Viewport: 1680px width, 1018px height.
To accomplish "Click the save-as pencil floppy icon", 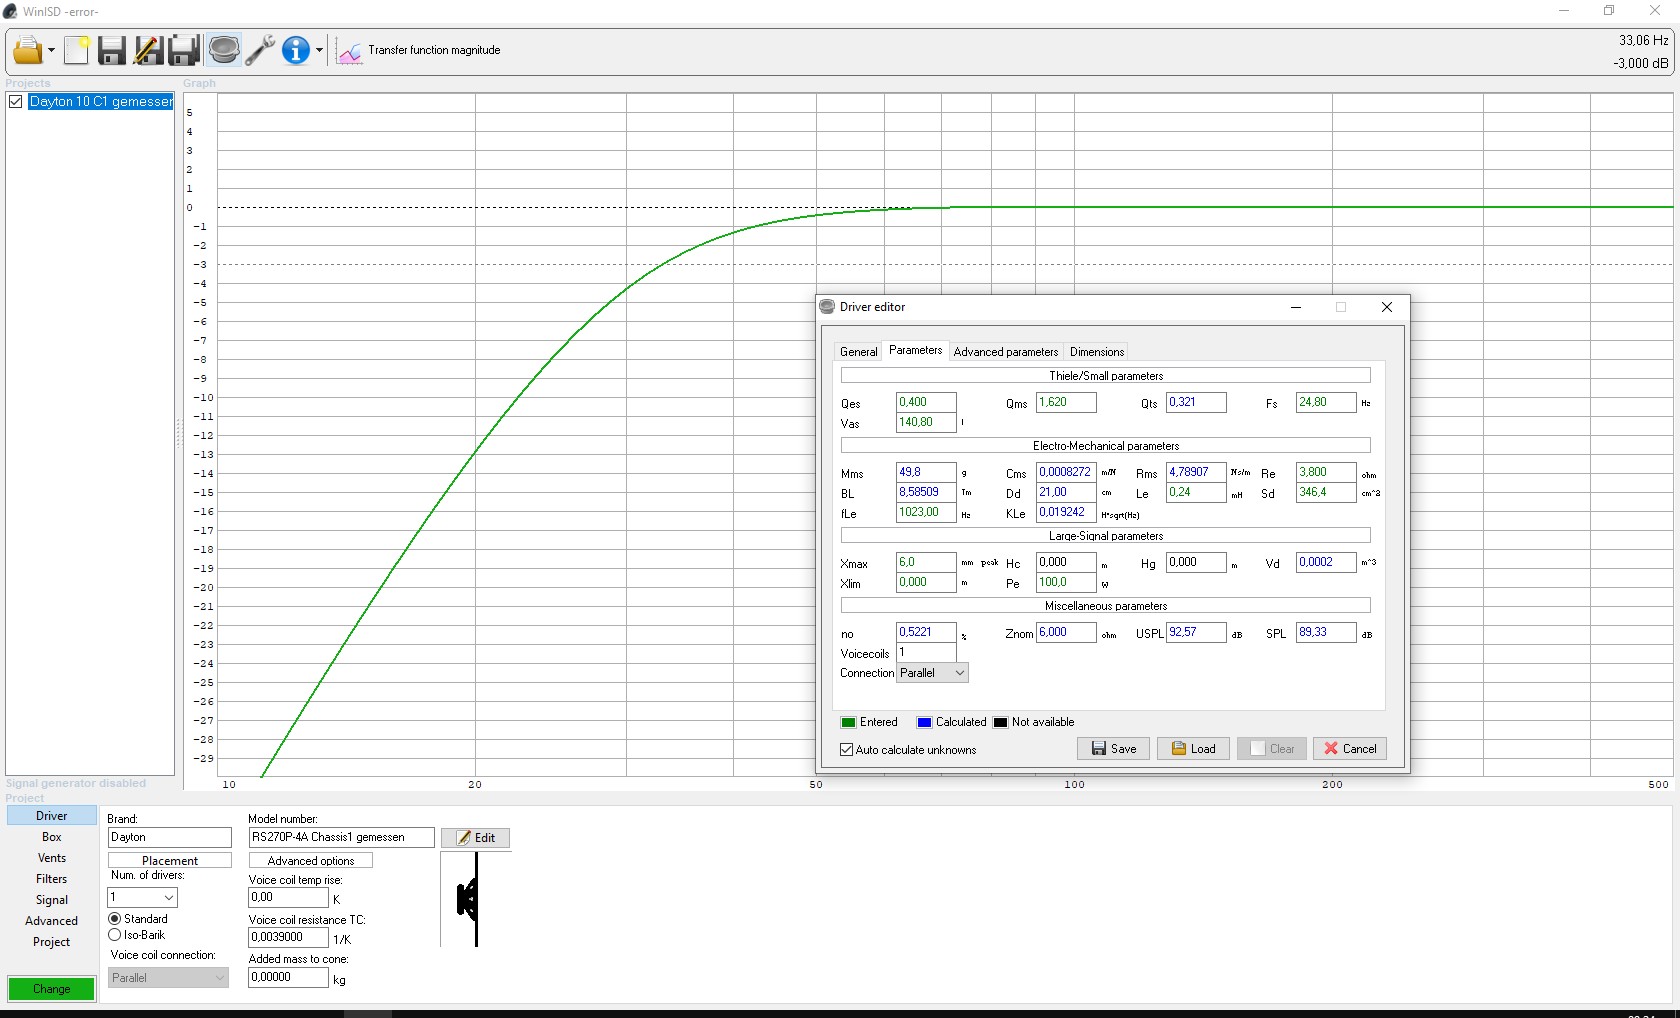I will 148,50.
